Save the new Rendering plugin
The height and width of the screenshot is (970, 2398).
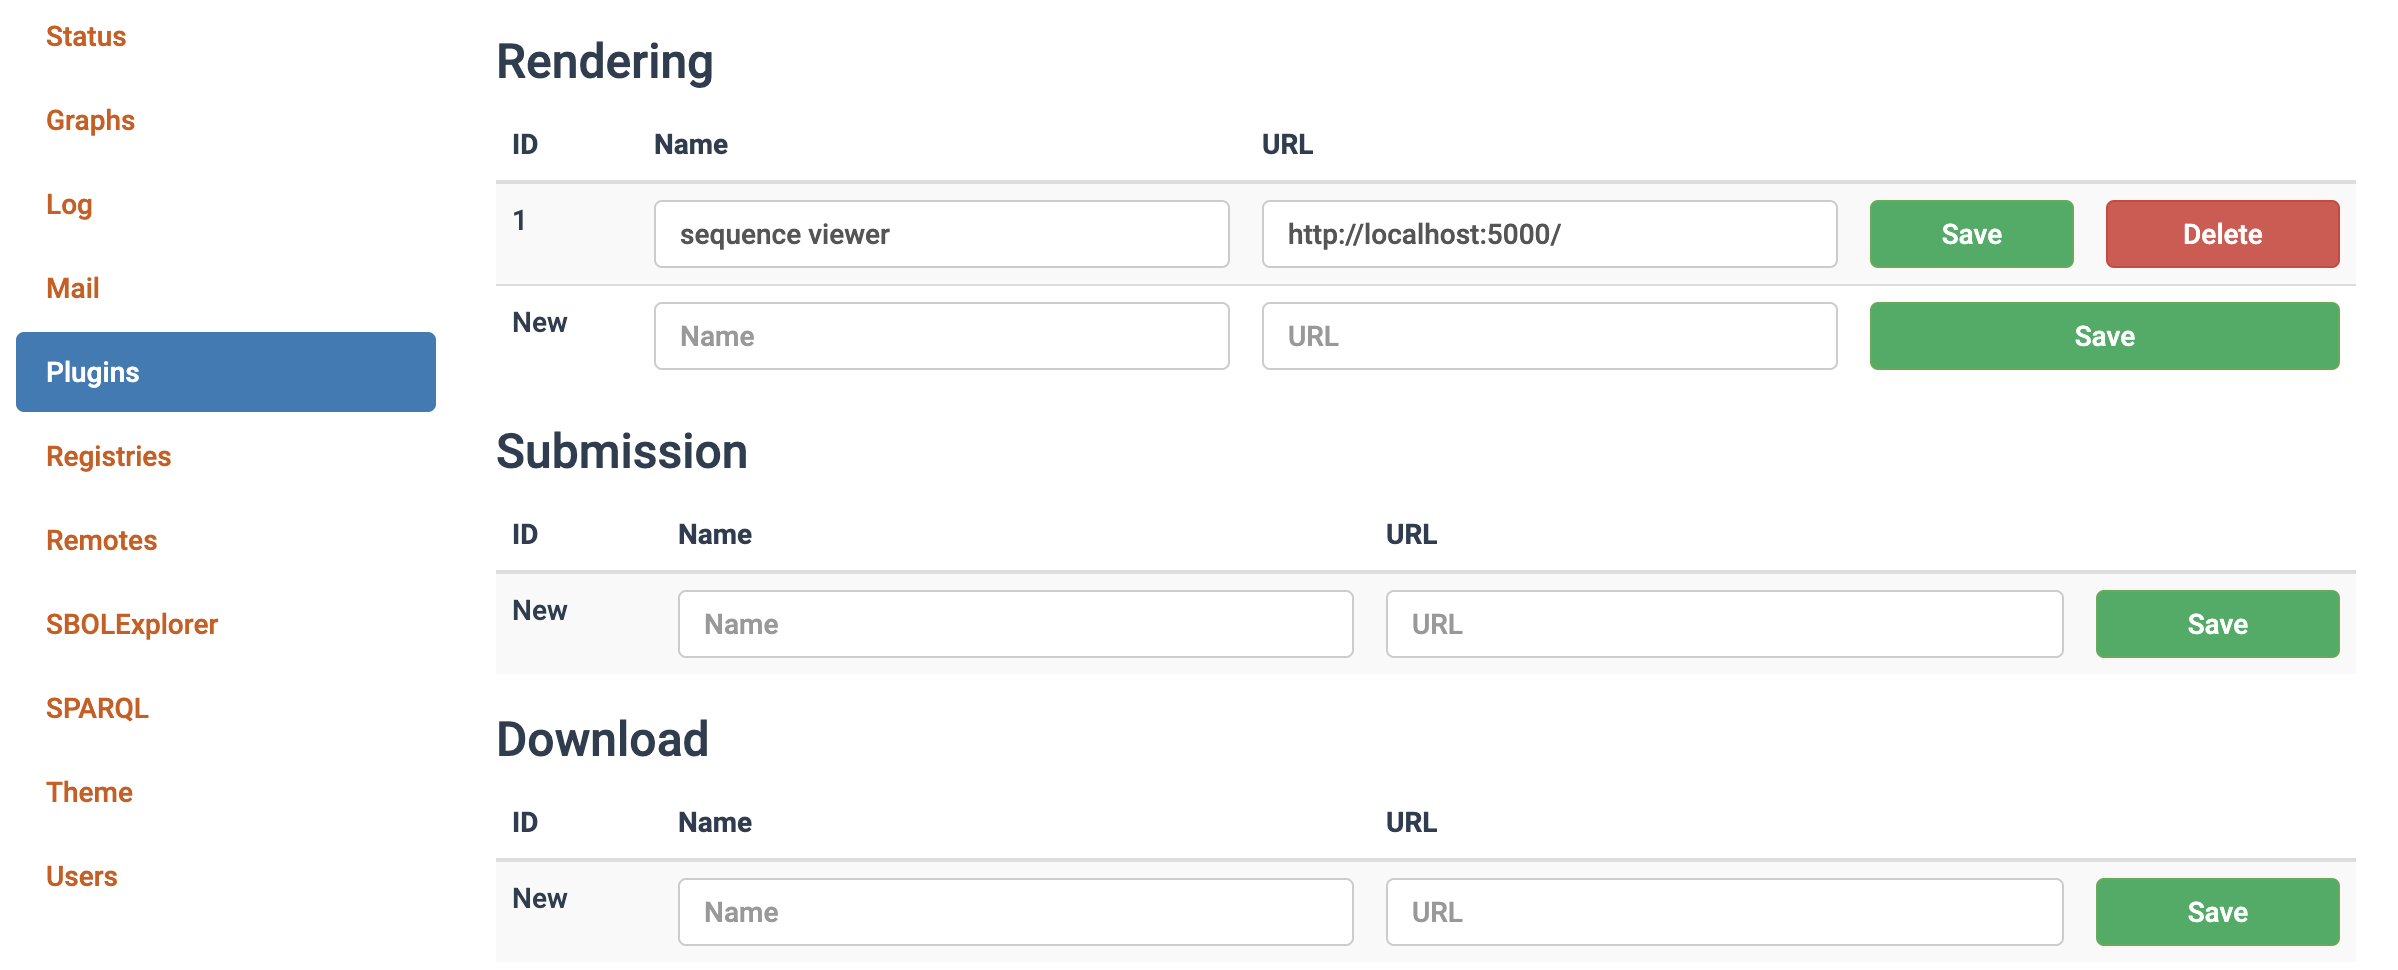(2105, 336)
